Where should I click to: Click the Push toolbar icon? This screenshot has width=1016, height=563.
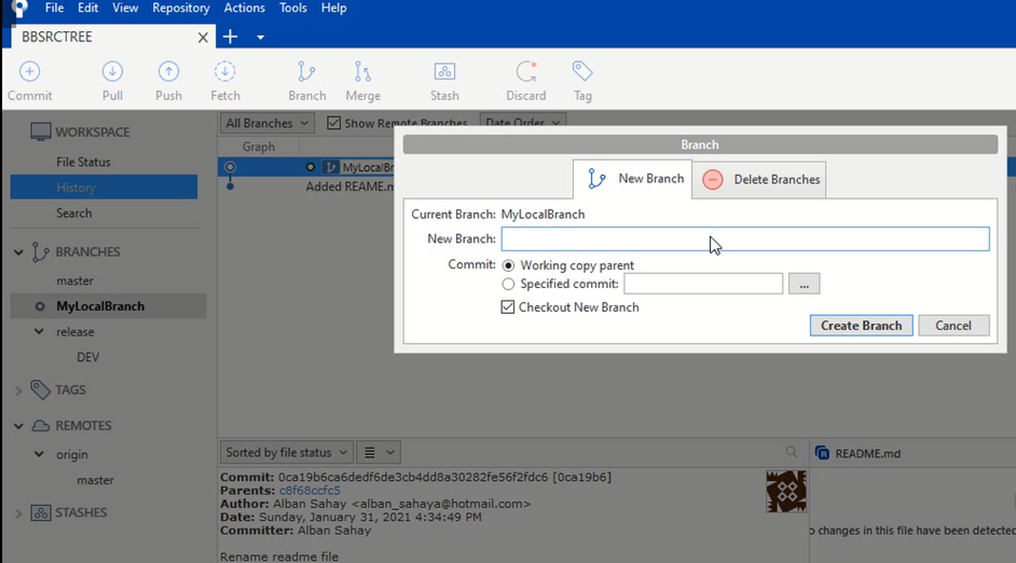[x=168, y=81]
